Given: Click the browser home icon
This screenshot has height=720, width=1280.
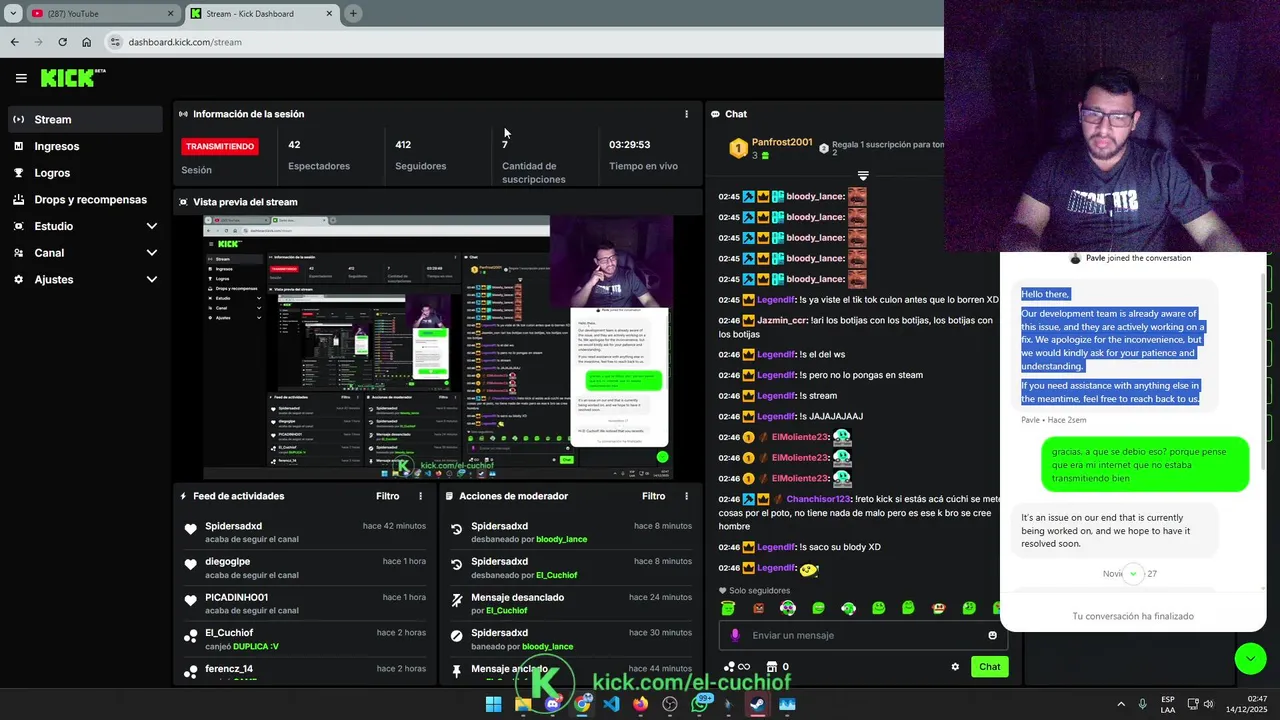Looking at the screenshot, I should pyautogui.click(x=87, y=42).
